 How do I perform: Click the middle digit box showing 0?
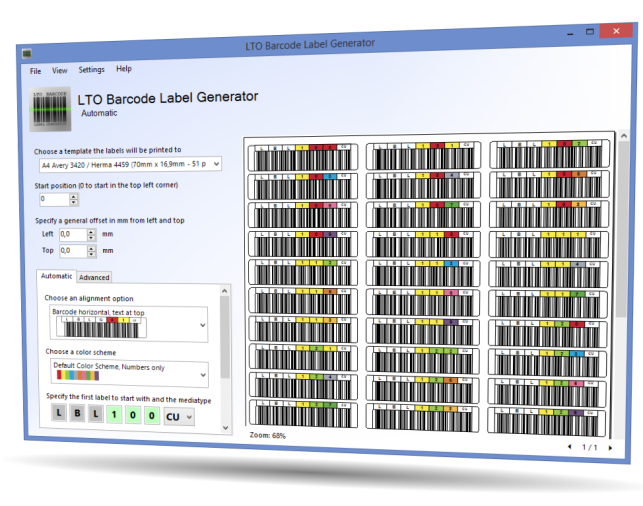pyautogui.click(x=133, y=415)
